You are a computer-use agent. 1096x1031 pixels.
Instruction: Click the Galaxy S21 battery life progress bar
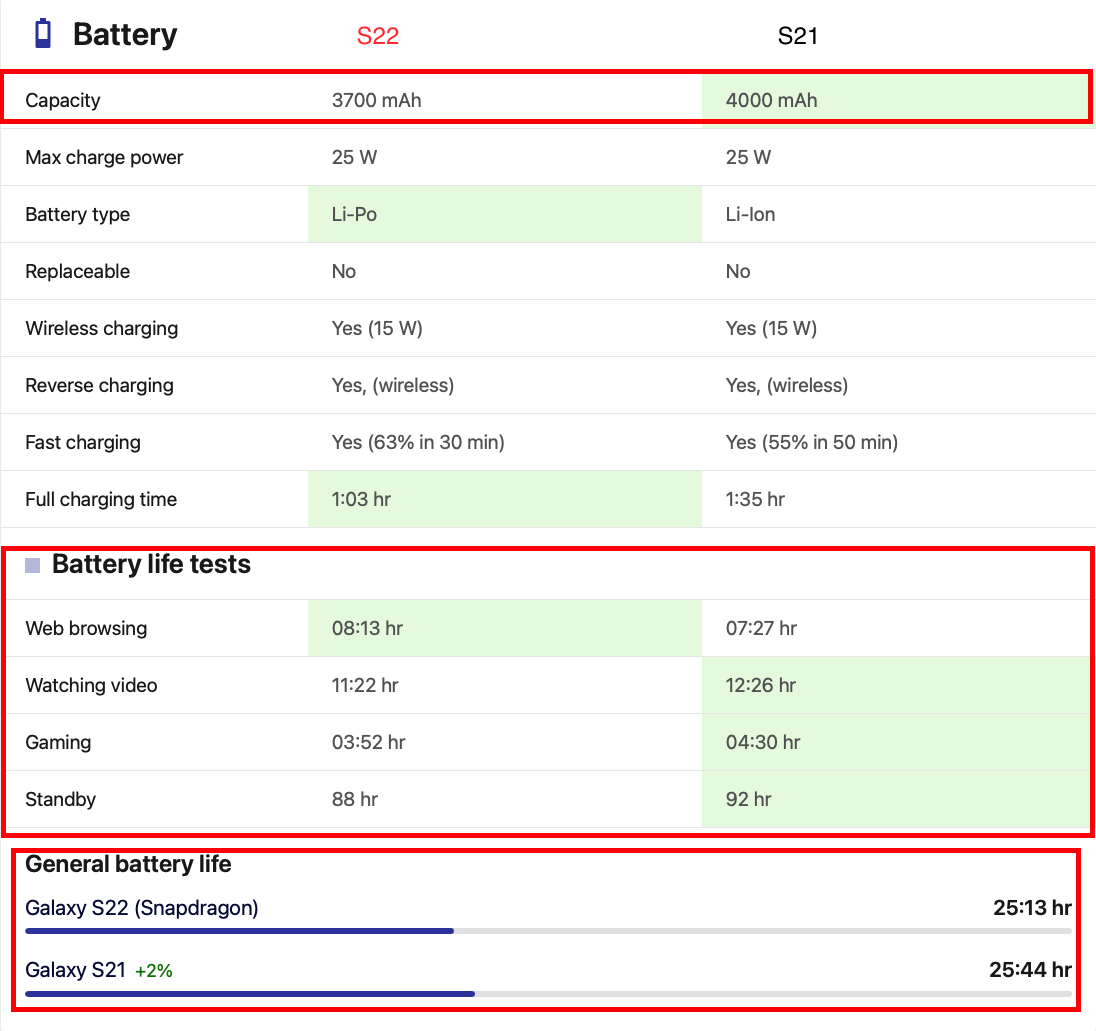point(549,993)
